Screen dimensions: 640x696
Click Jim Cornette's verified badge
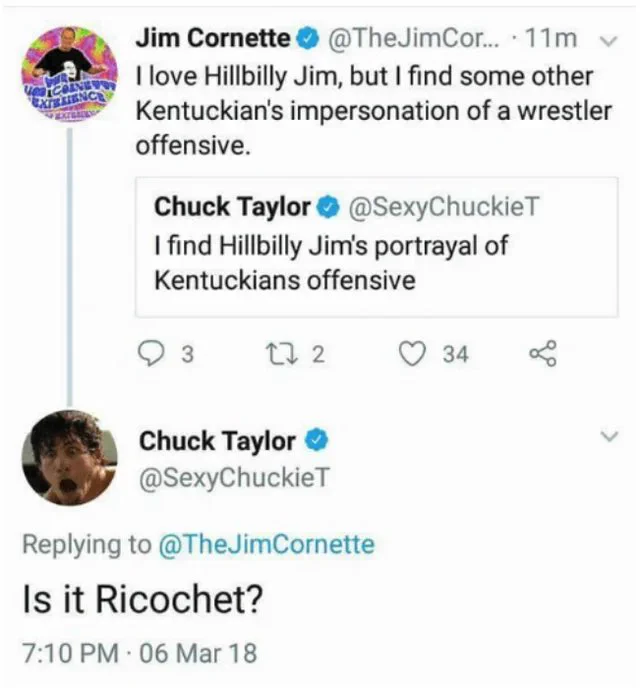[310, 39]
